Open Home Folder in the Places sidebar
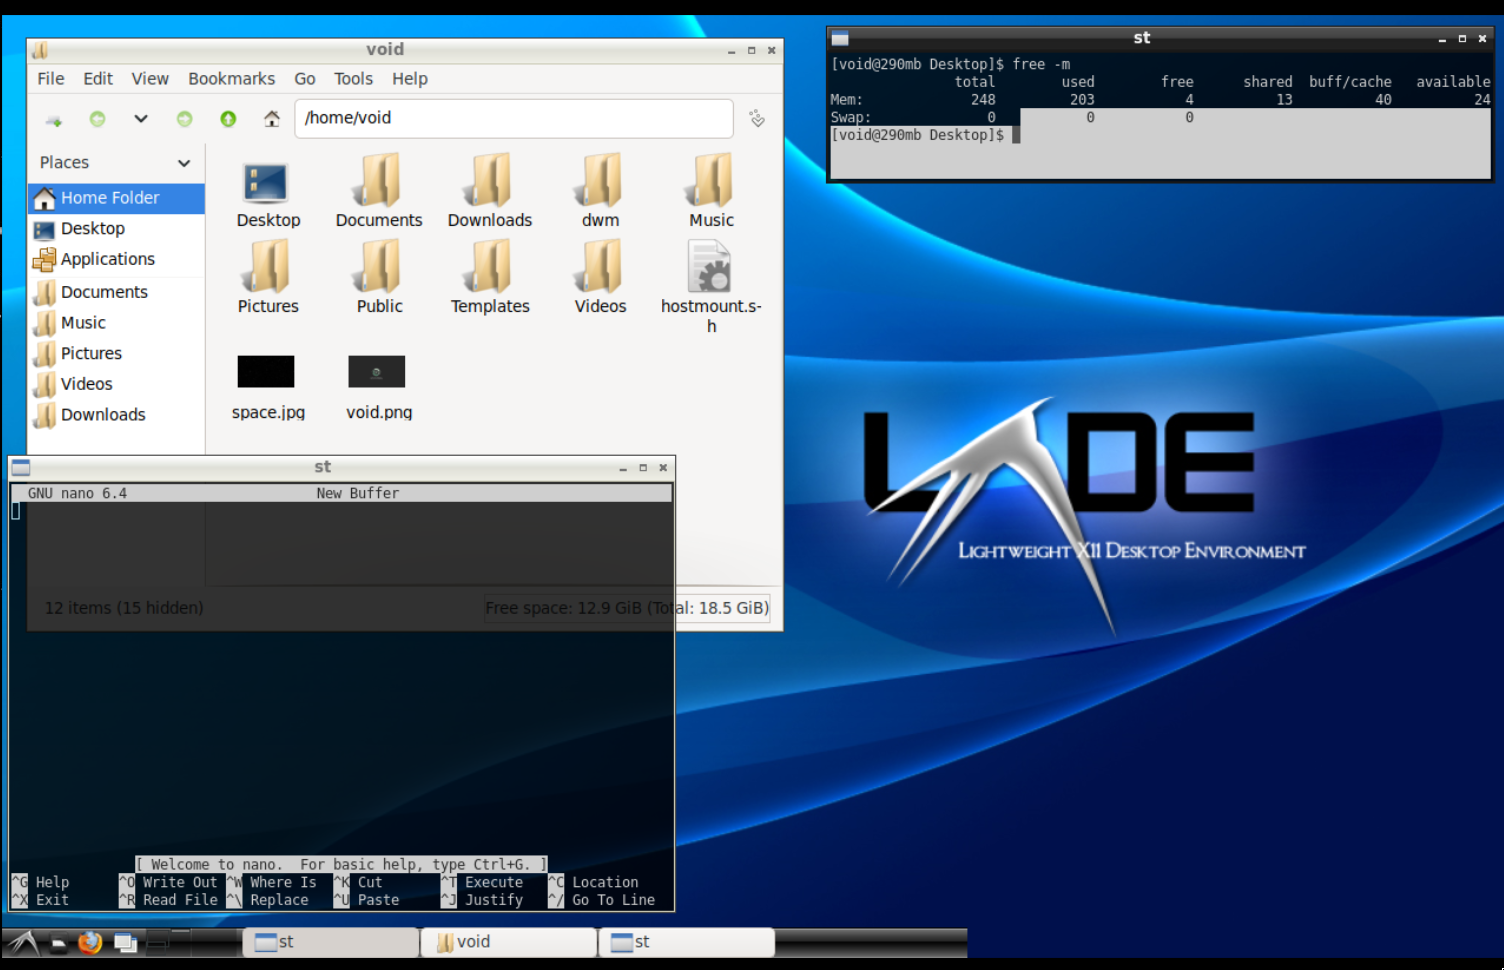Screen dimensions: 1504x970 click(x=116, y=198)
